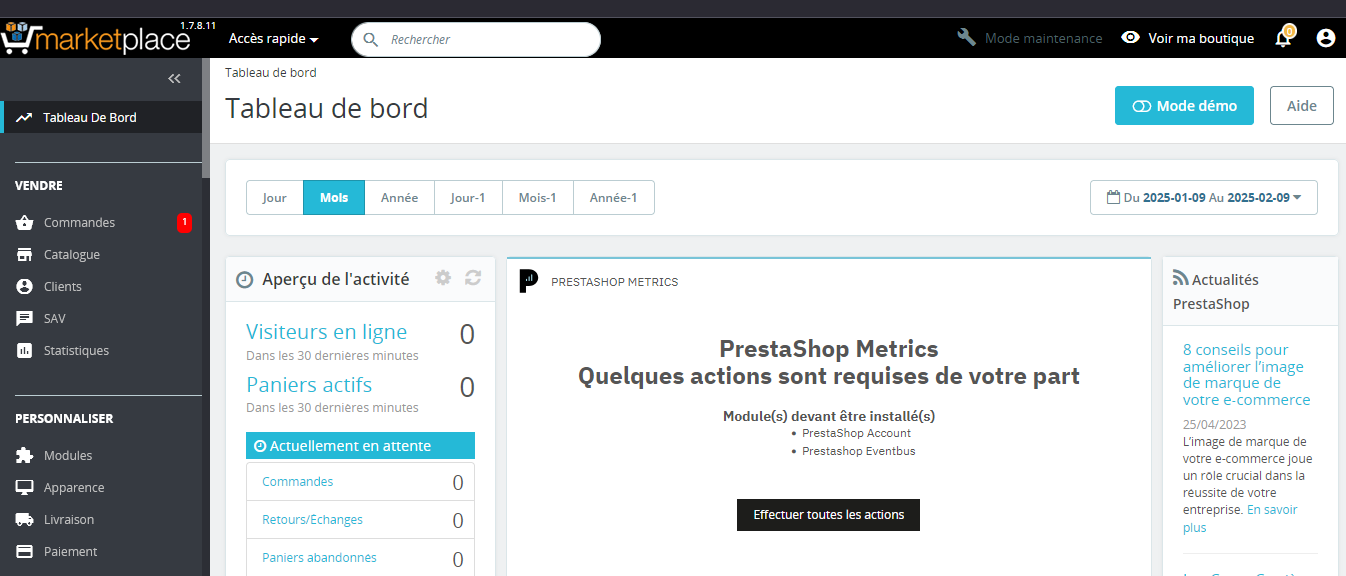Open the SAV sidebar menu
Screen dimensions: 1346x576
point(101,318)
